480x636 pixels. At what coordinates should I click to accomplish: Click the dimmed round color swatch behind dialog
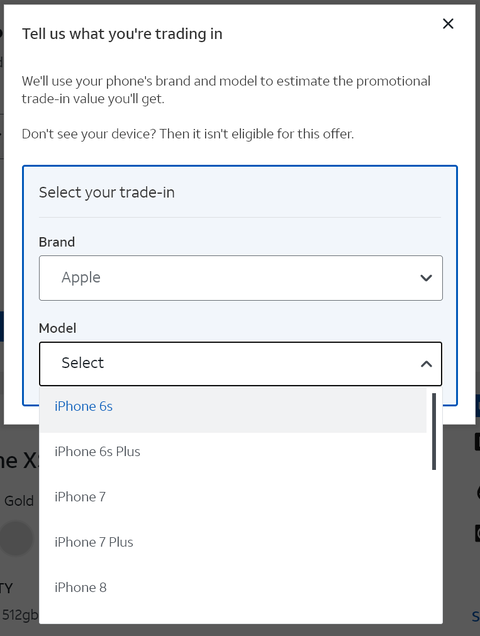(16, 538)
